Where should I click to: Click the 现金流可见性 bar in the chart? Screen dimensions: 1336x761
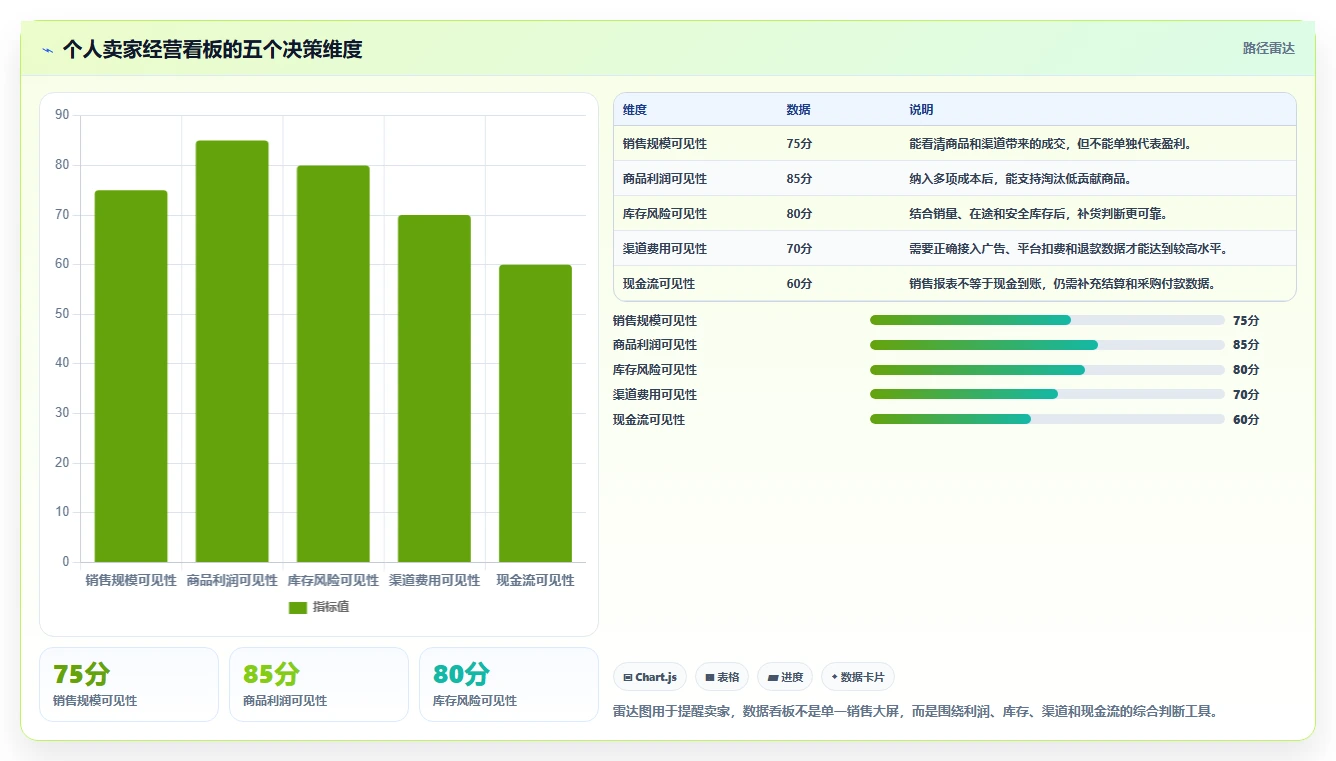(x=535, y=413)
